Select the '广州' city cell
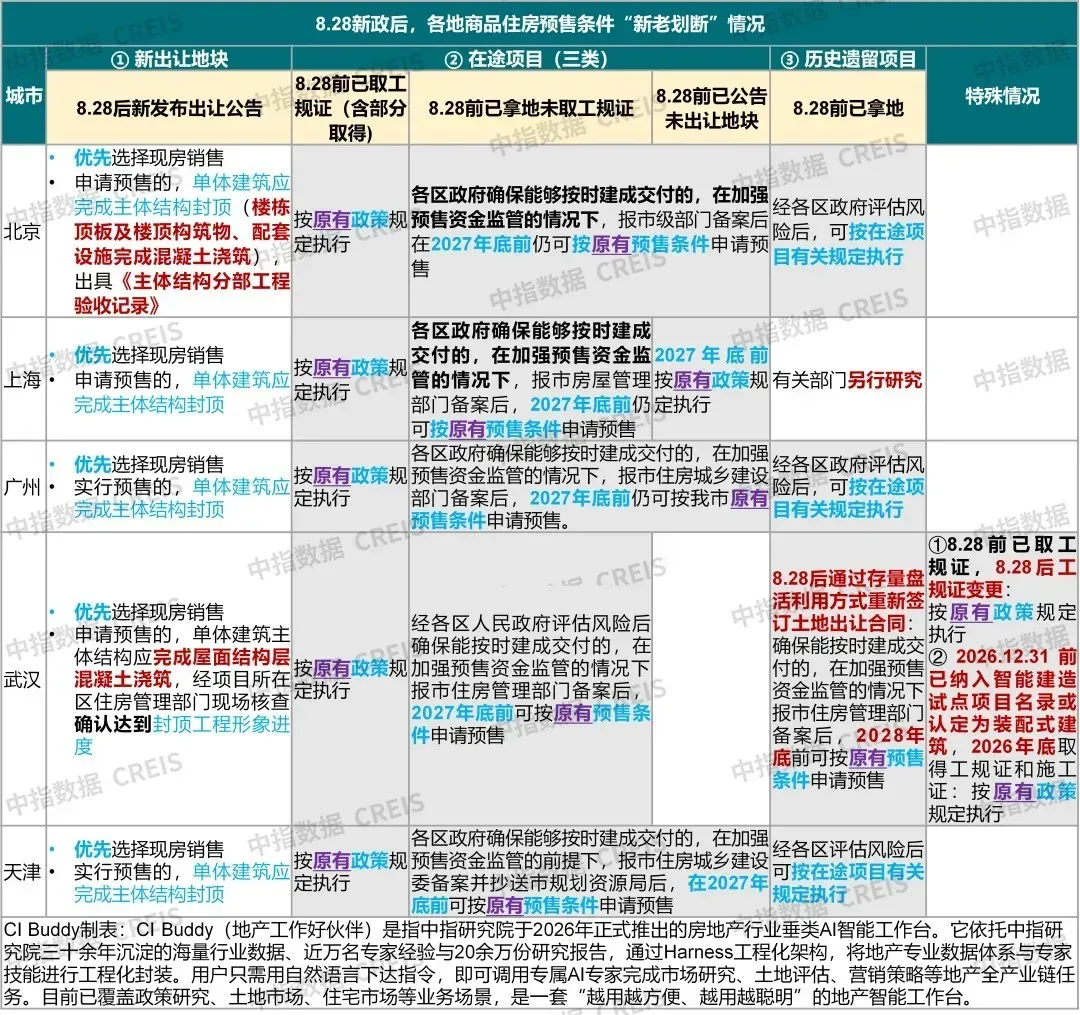 [23, 487]
